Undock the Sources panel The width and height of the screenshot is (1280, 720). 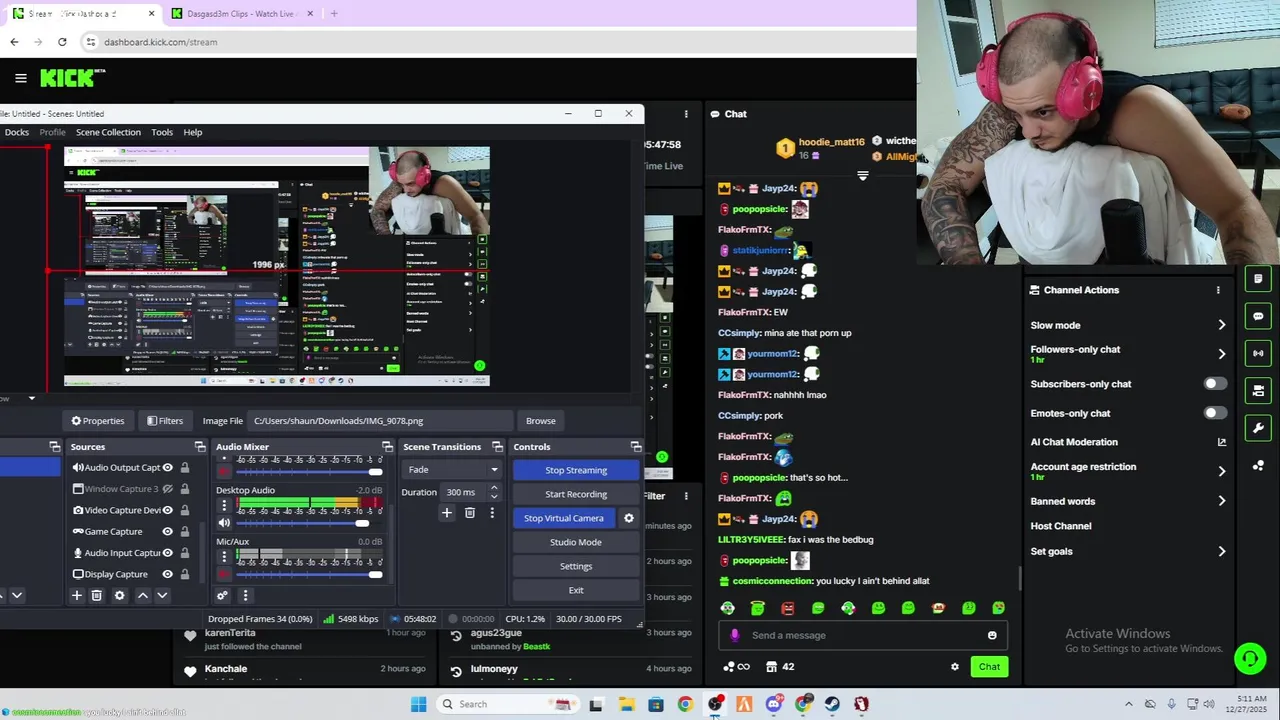pyautogui.click(x=200, y=447)
